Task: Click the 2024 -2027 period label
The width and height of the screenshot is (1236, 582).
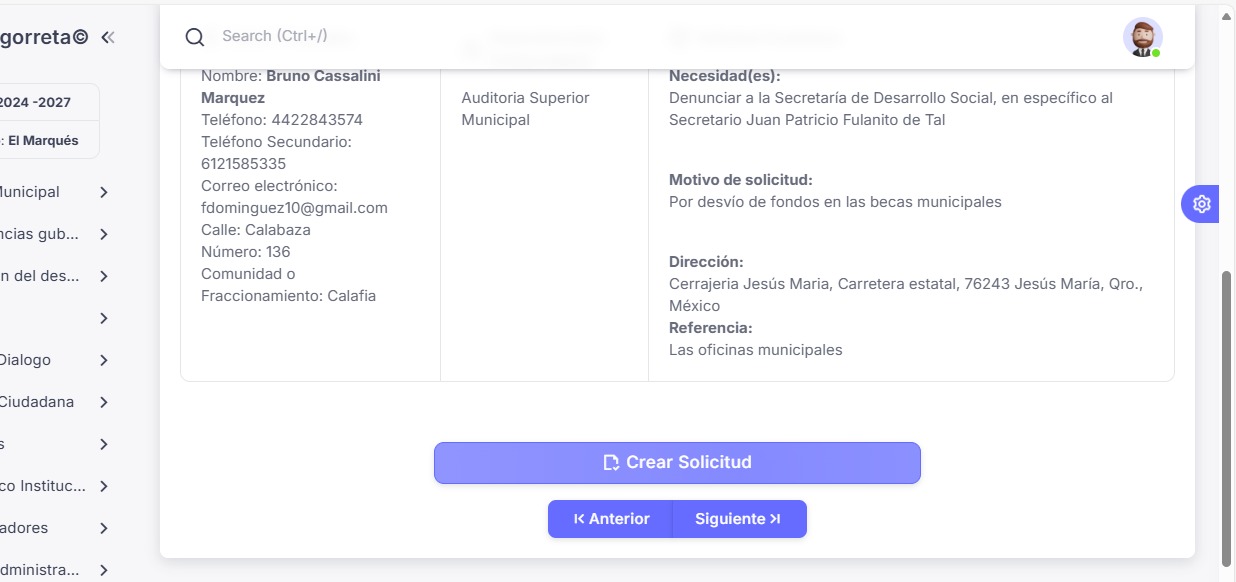Action: click(x=35, y=102)
